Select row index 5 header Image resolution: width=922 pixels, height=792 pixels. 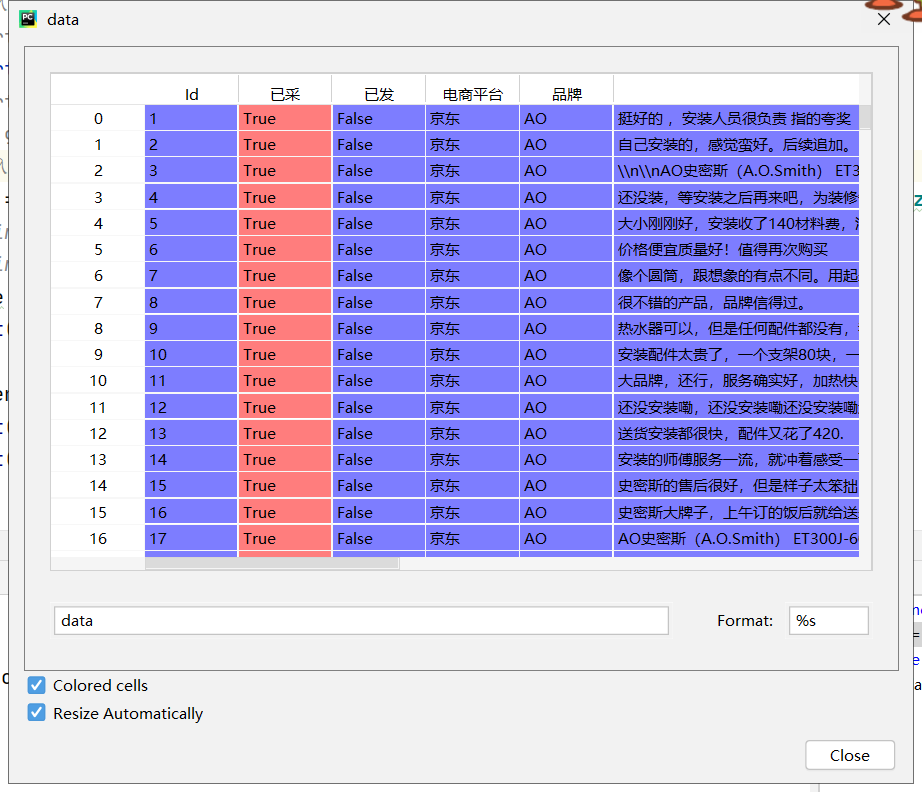pos(98,249)
